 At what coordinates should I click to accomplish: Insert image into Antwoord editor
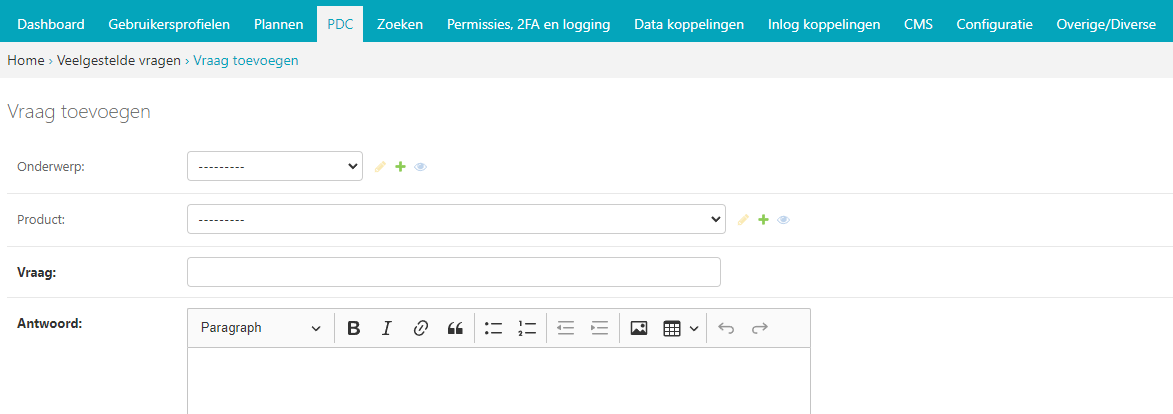click(x=639, y=328)
